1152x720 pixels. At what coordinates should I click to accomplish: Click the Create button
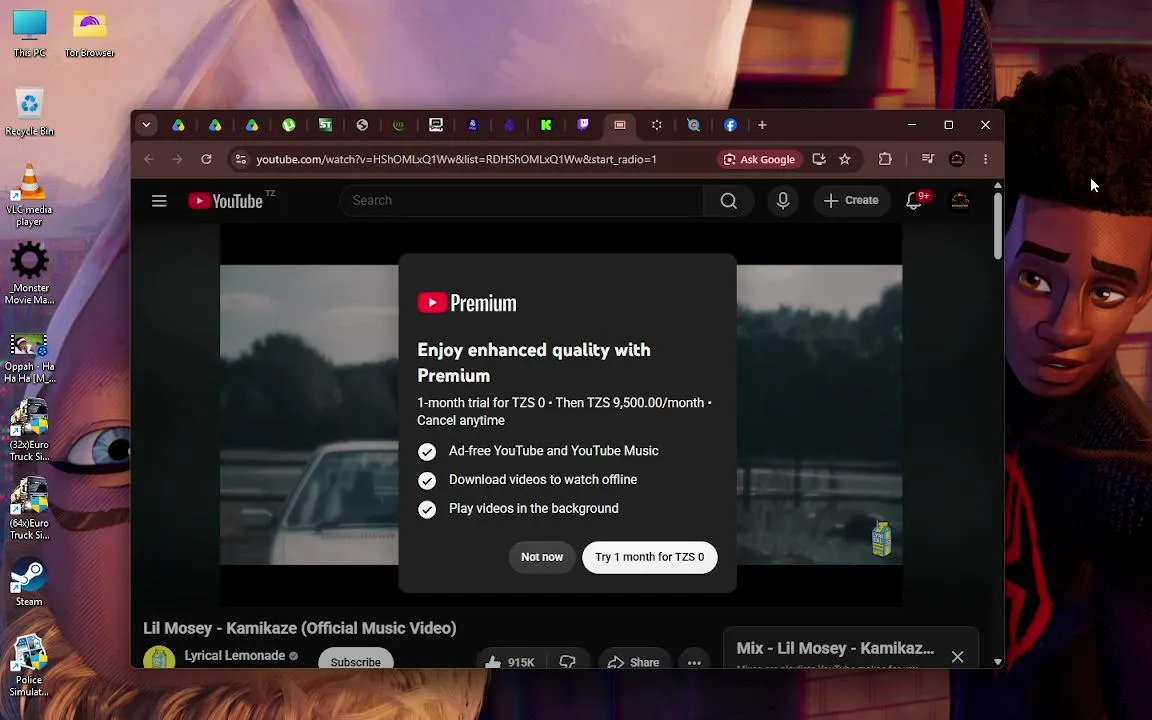tap(852, 201)
